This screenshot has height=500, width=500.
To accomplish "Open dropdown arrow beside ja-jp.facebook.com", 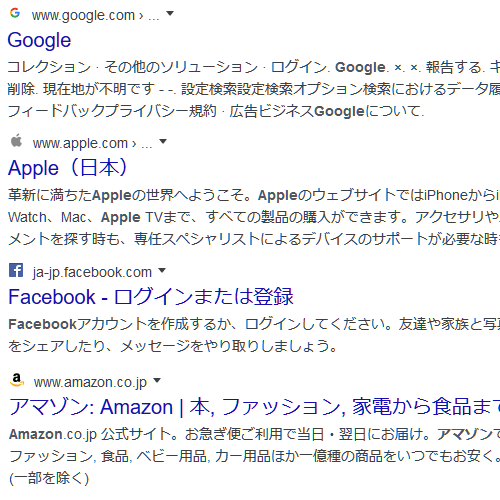I will tap(162, 270).
